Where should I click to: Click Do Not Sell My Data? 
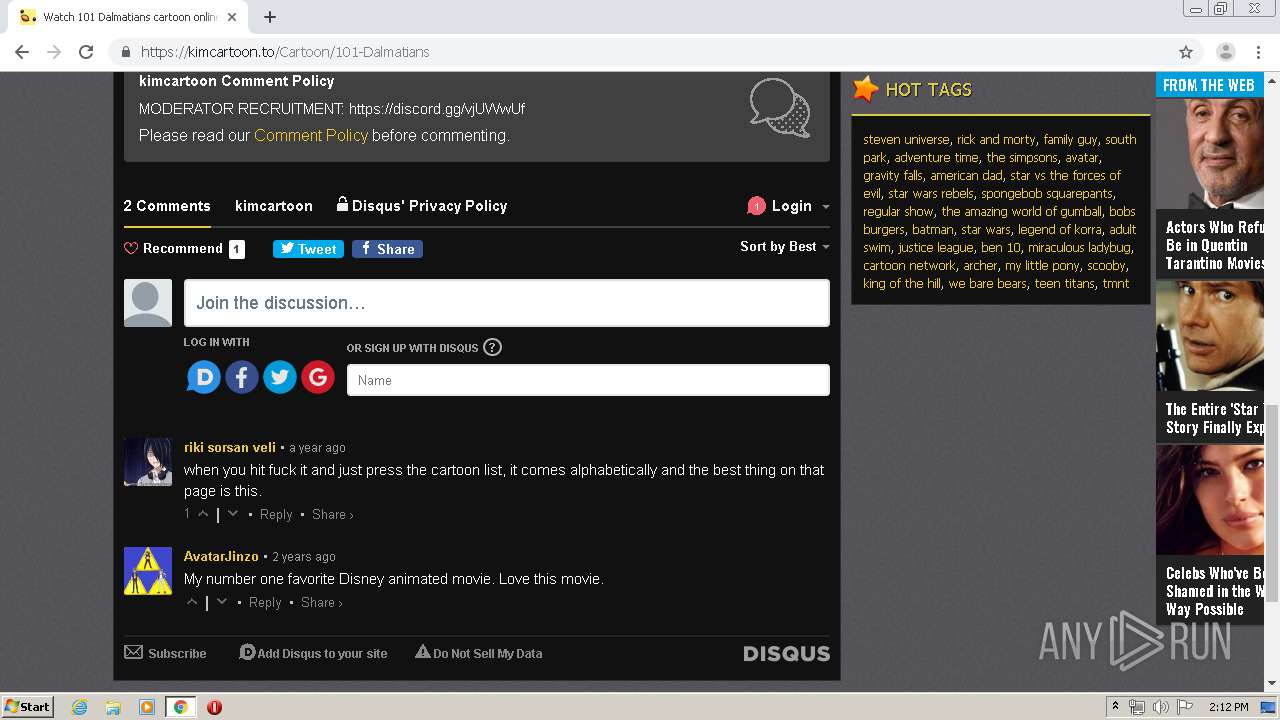[479, 654]
